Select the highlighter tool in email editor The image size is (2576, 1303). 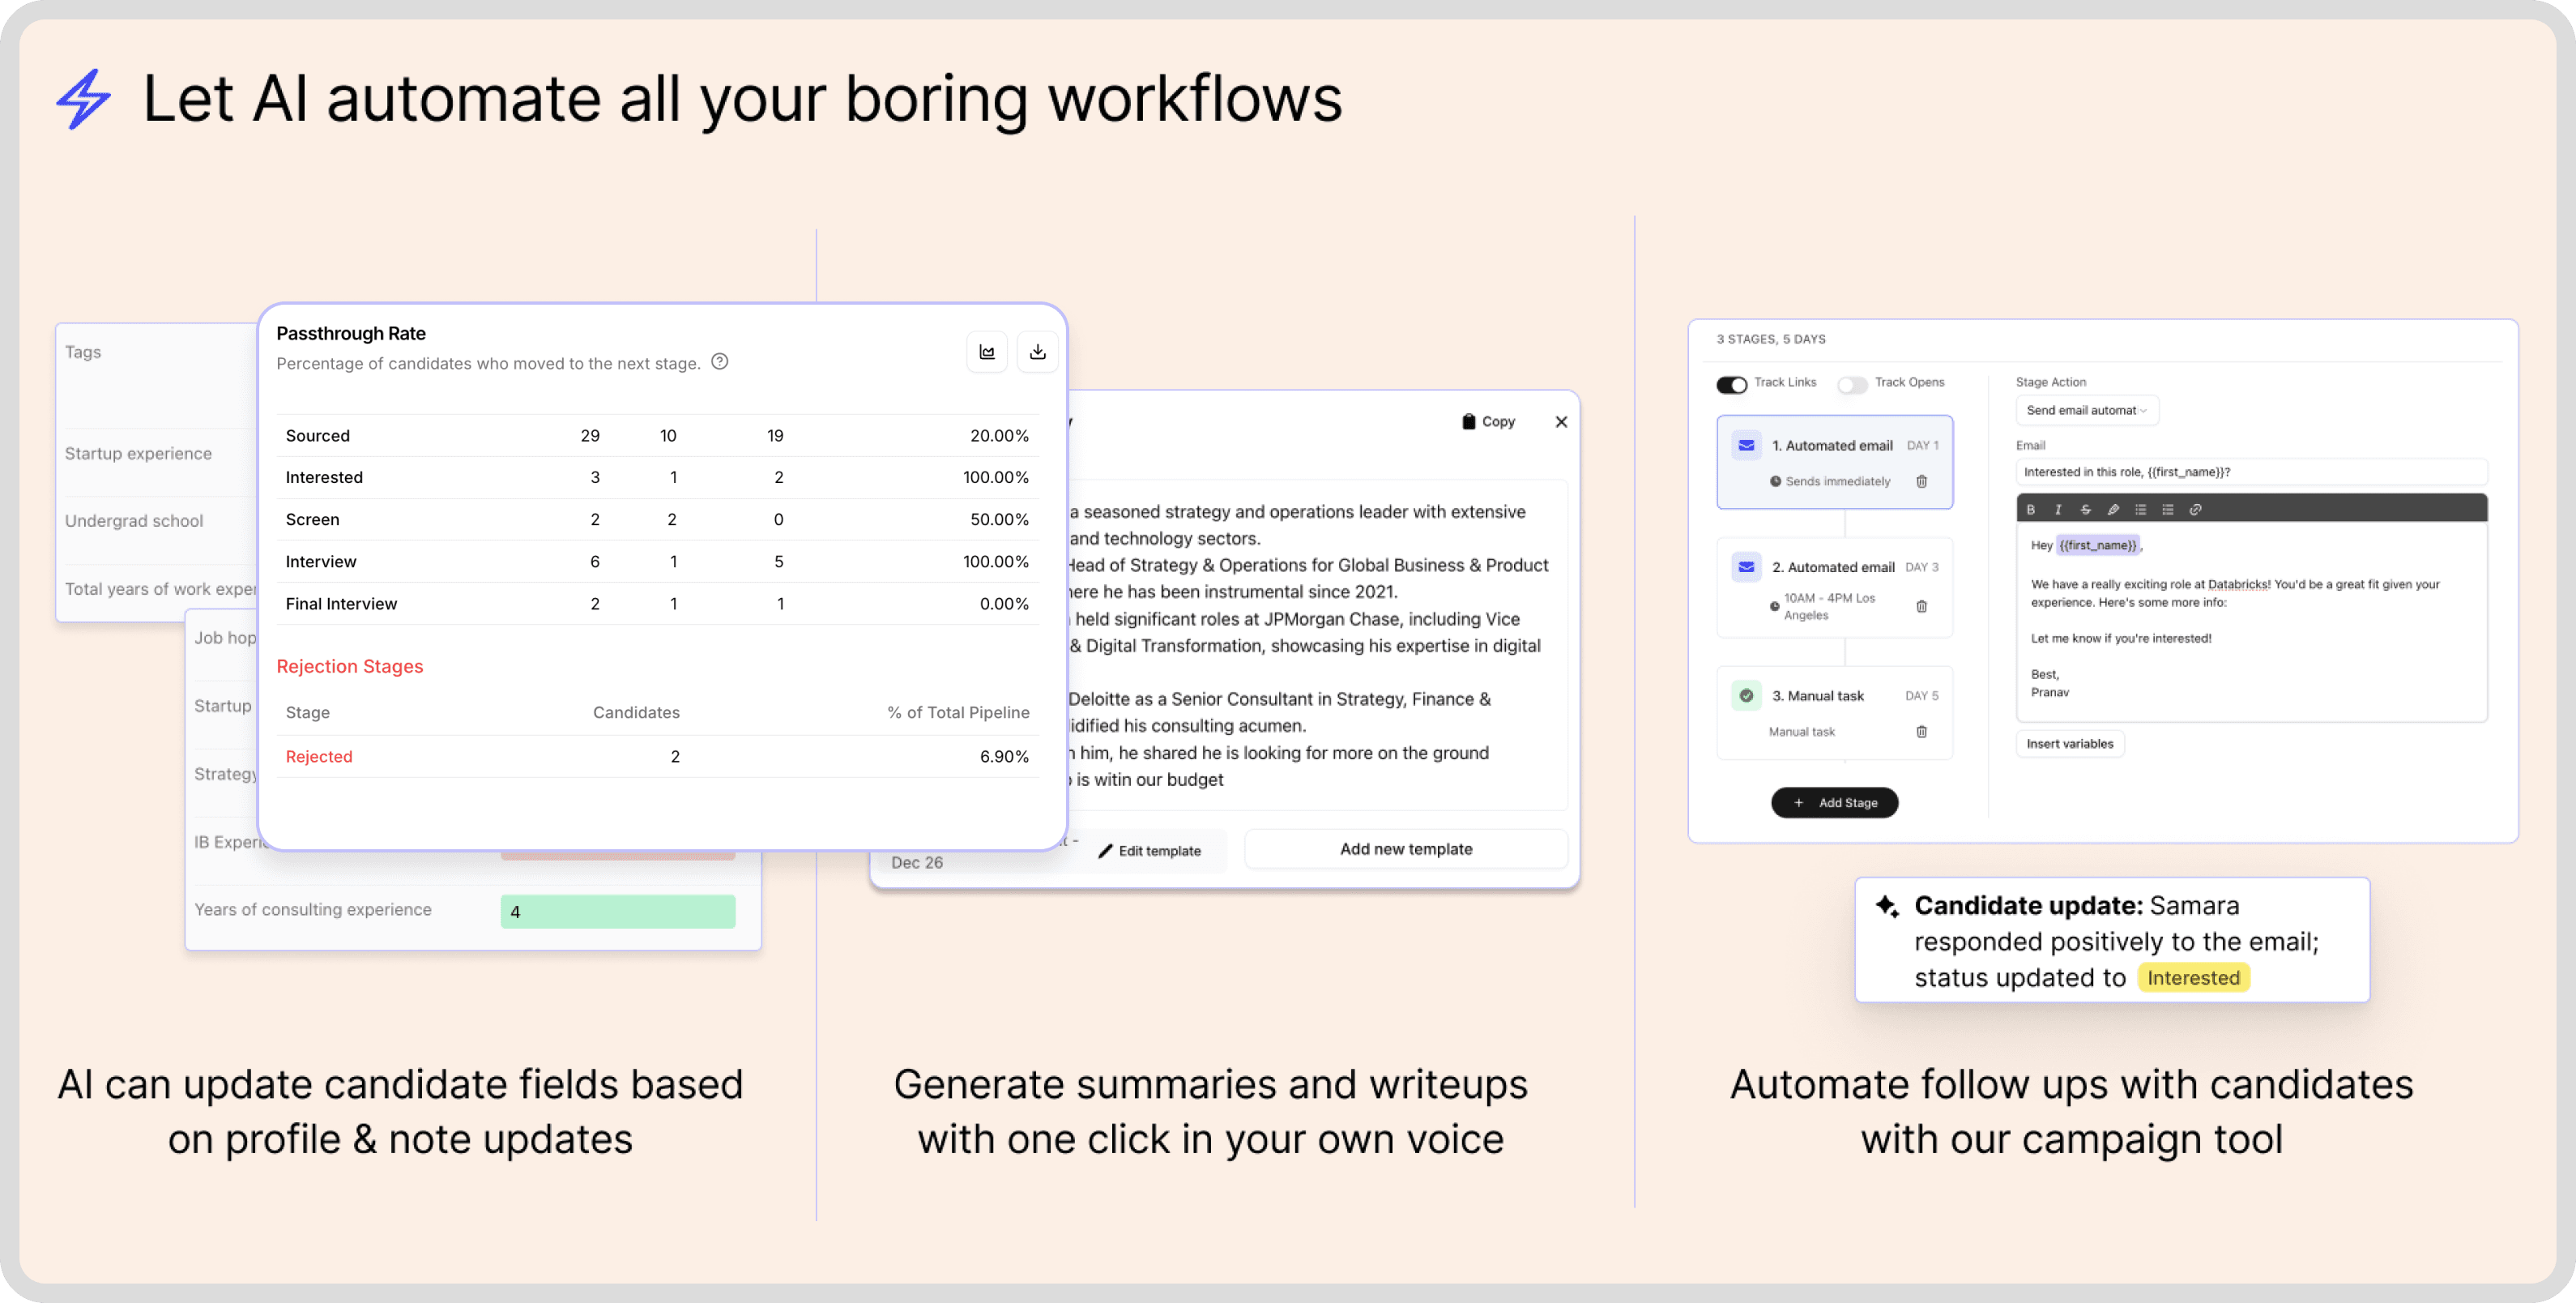(x=2113, y=509)
